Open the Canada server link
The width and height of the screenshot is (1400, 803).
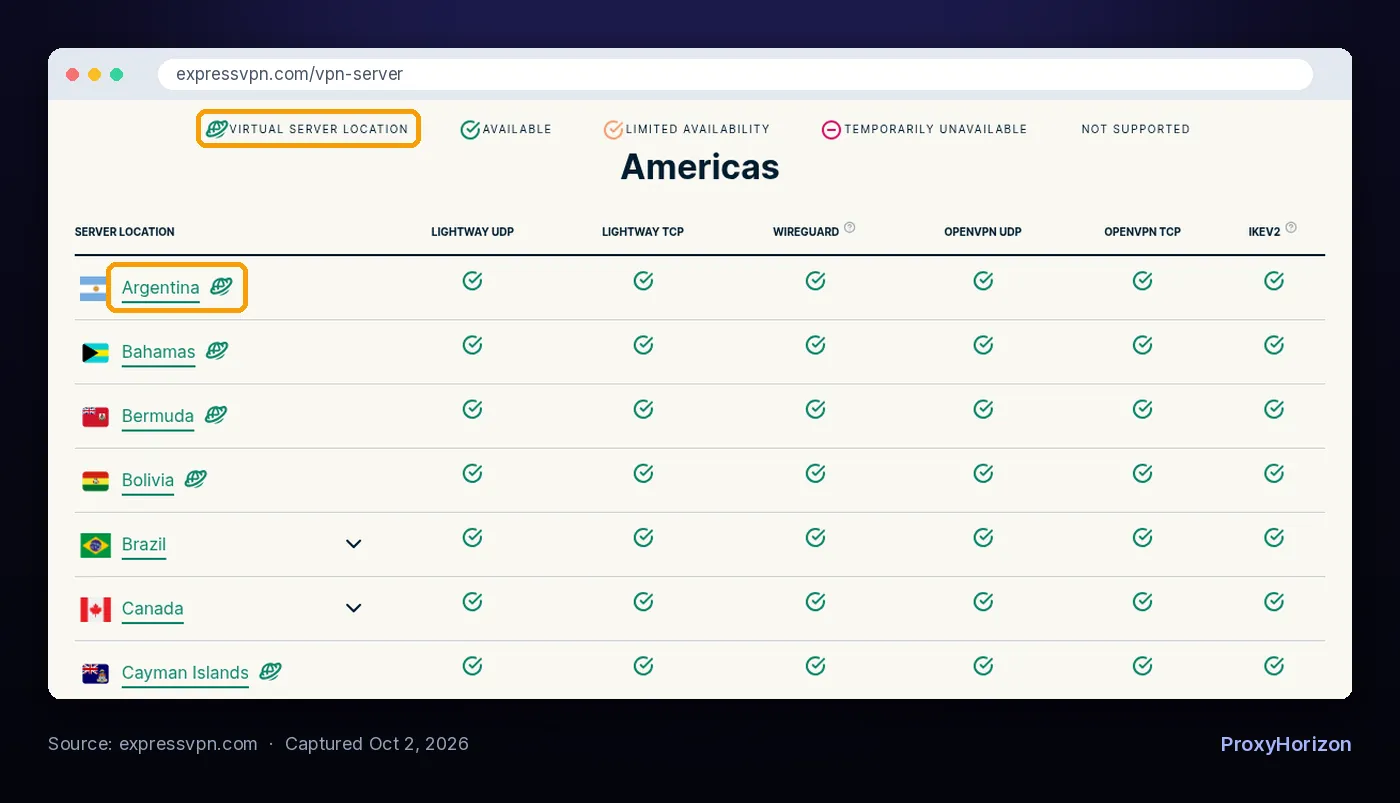[x=152, y=608]
